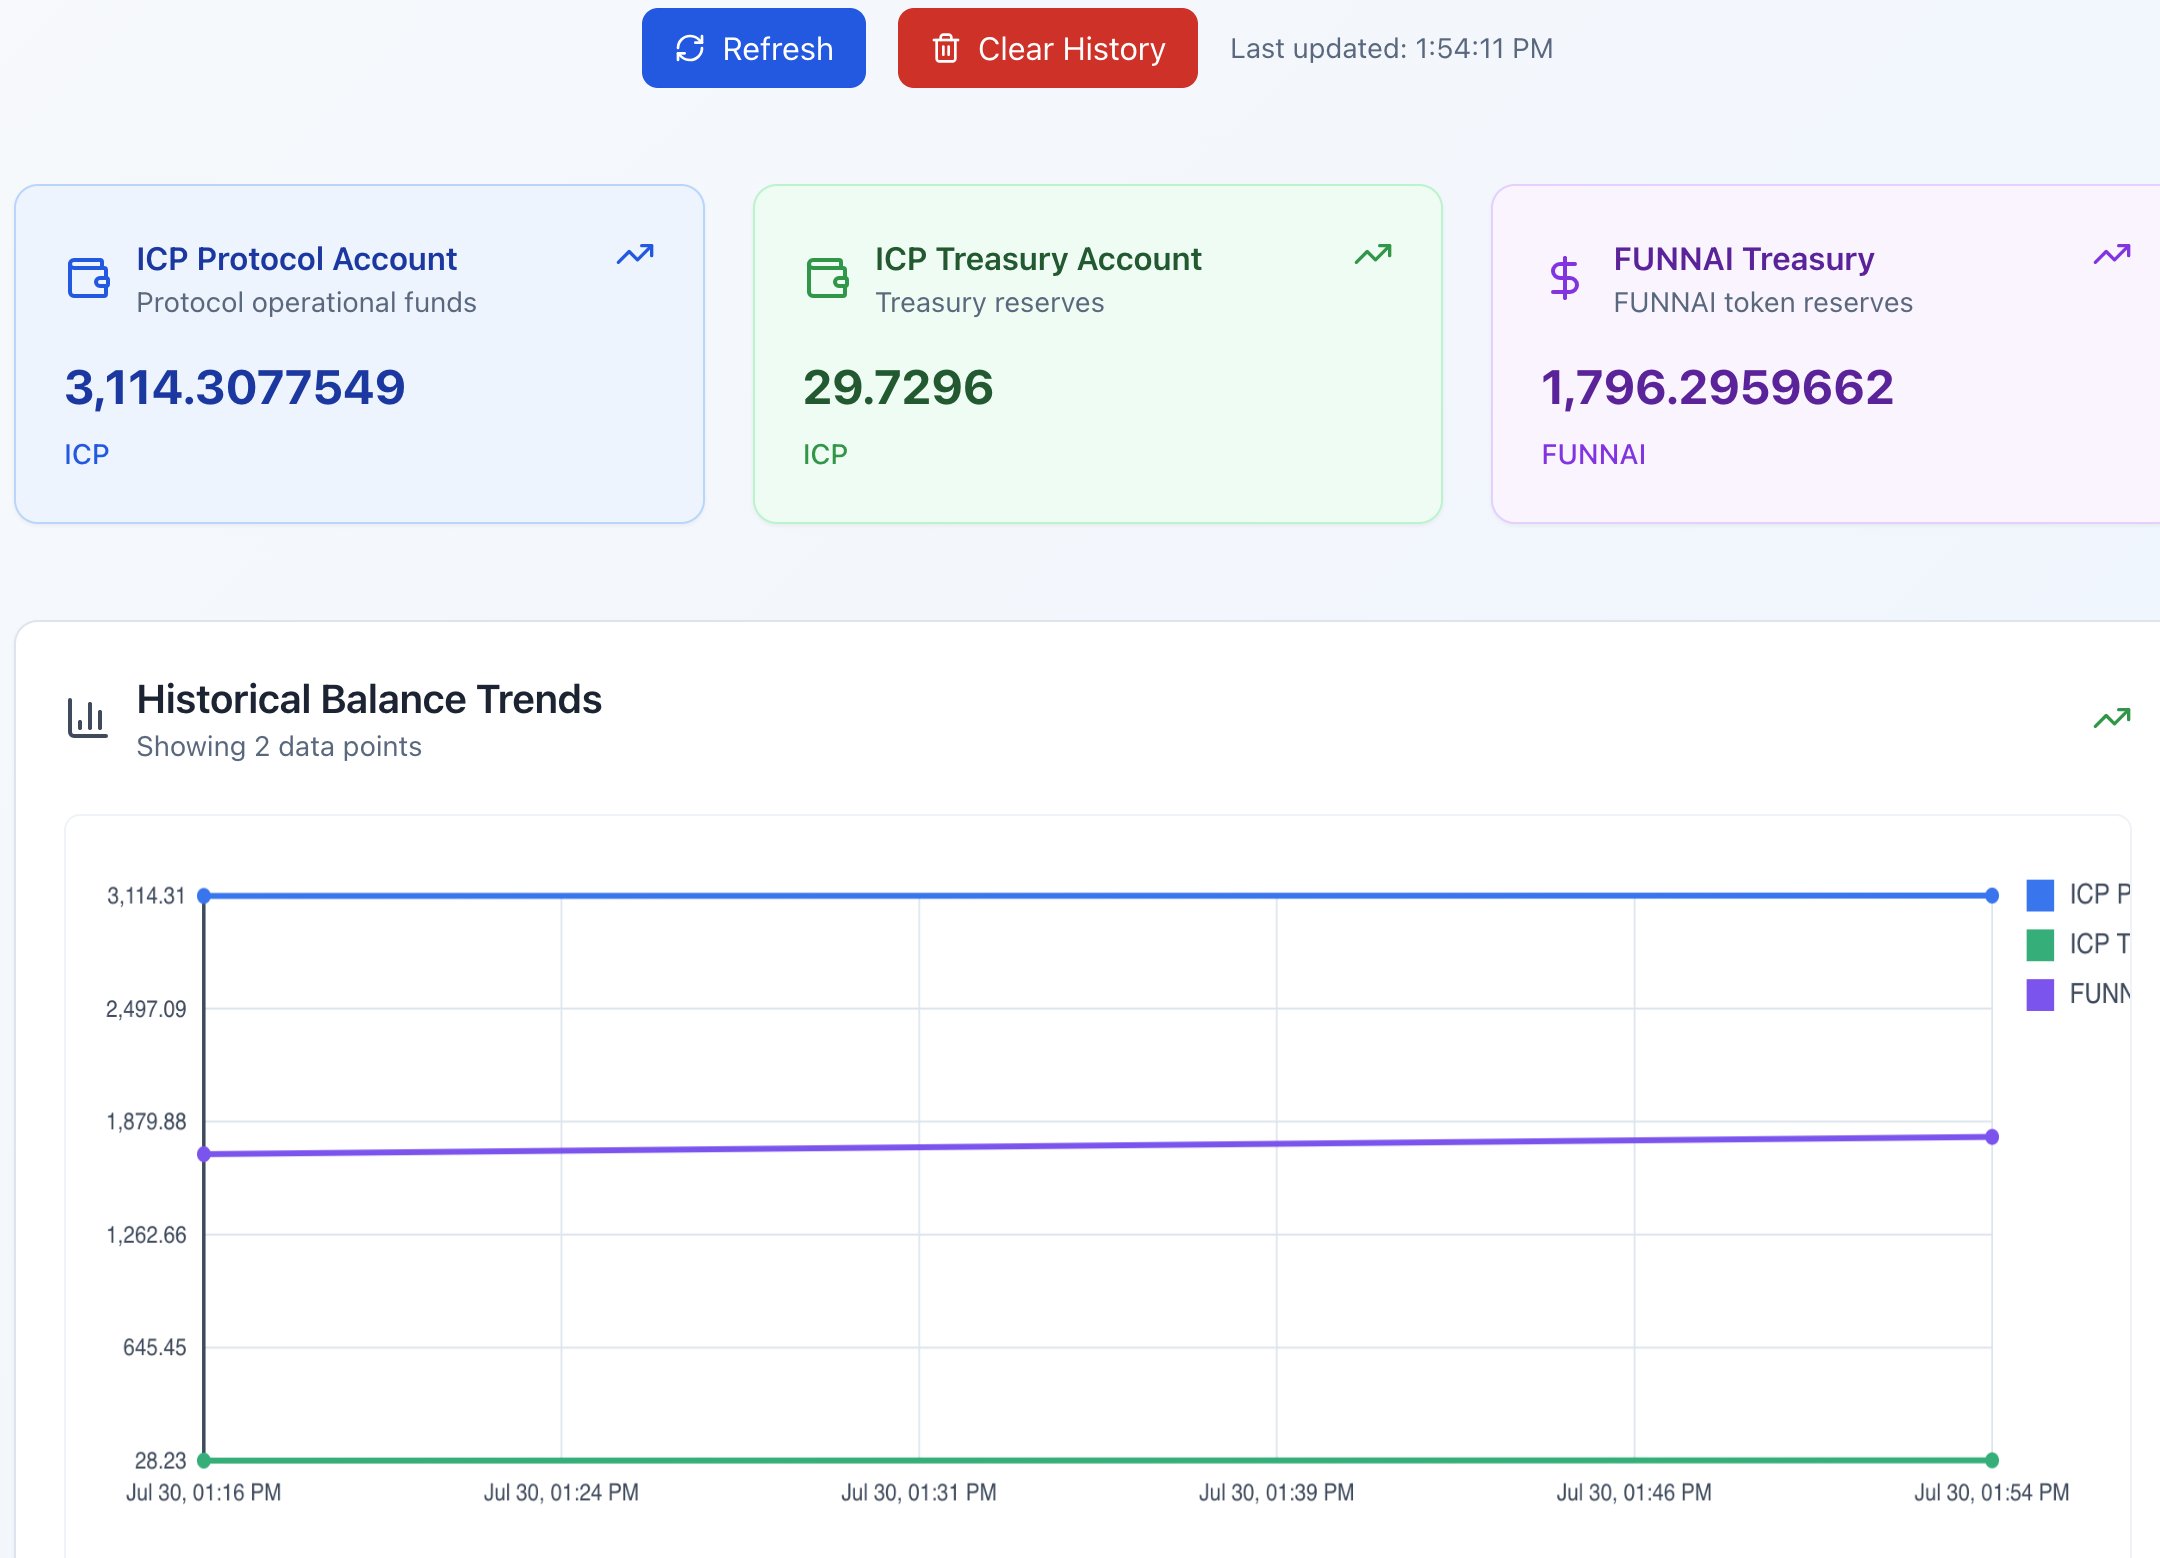The image size is (2160, 1558).
Task: Click the 1,796.2959662 FUNNAI balance
Action: click(1717, 387)
